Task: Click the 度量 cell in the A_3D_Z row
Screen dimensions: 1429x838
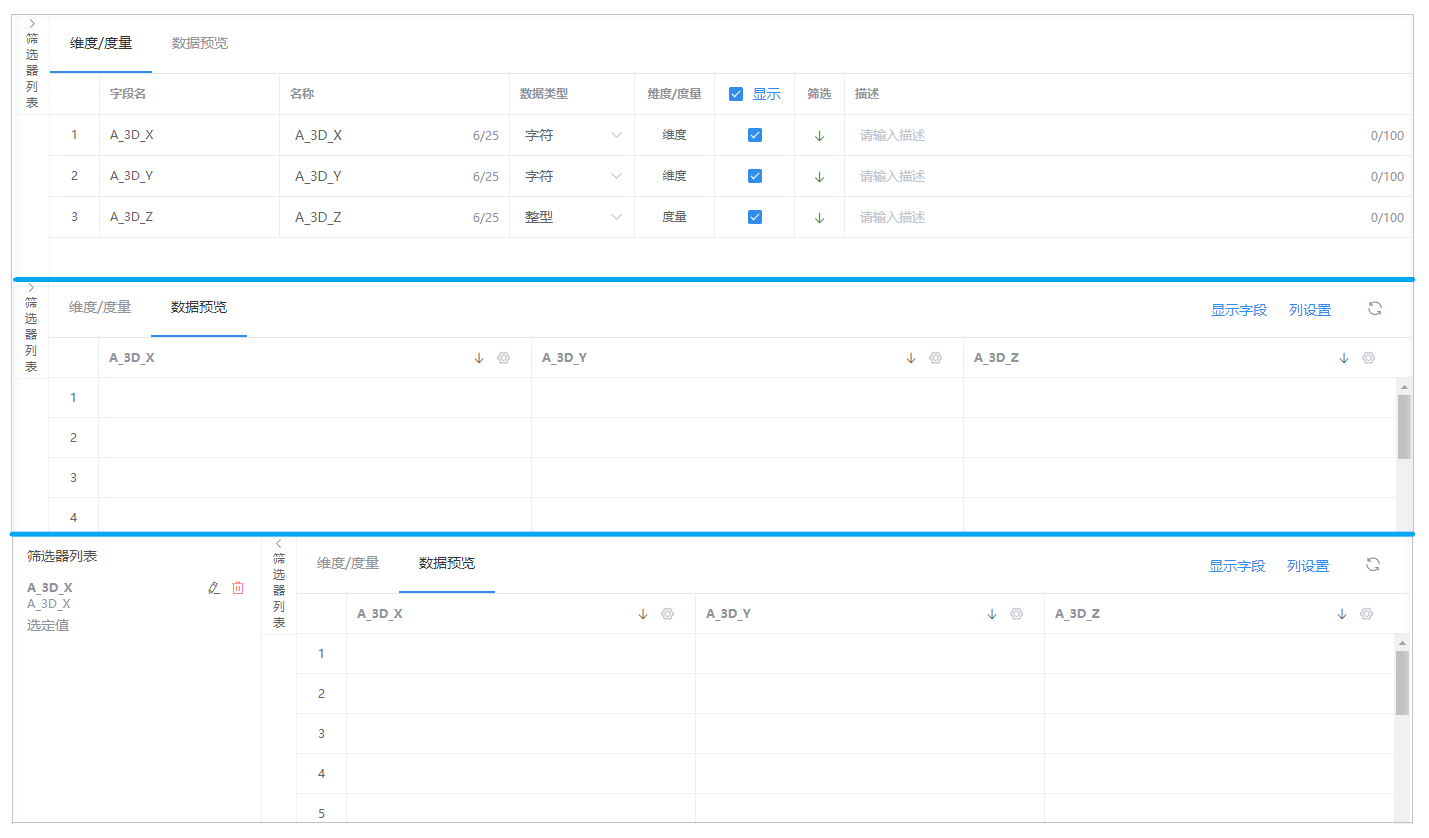Action: 674,217
